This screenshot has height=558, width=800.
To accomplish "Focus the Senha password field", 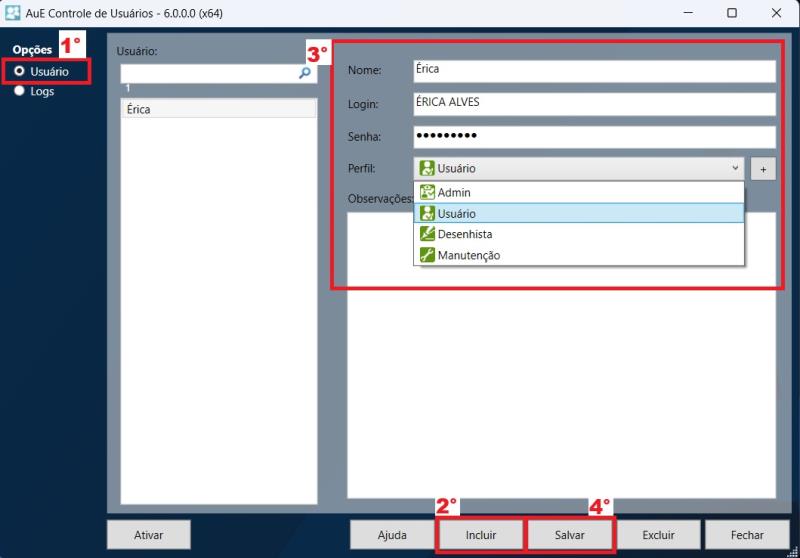I will [594, 136].
